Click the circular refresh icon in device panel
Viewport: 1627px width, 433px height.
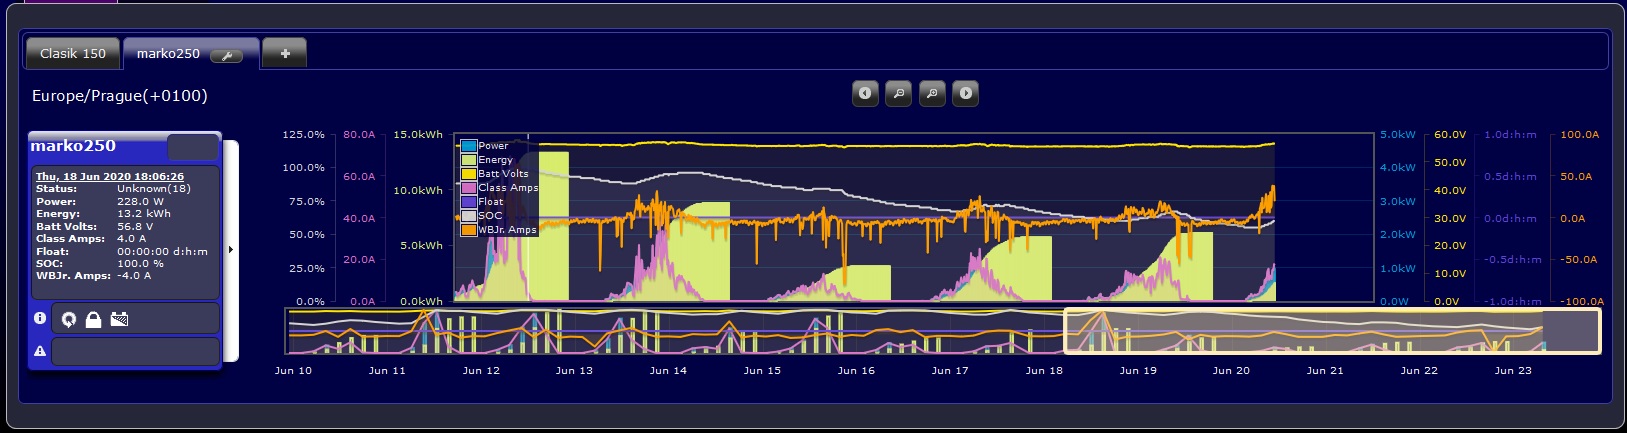(68, 320)
